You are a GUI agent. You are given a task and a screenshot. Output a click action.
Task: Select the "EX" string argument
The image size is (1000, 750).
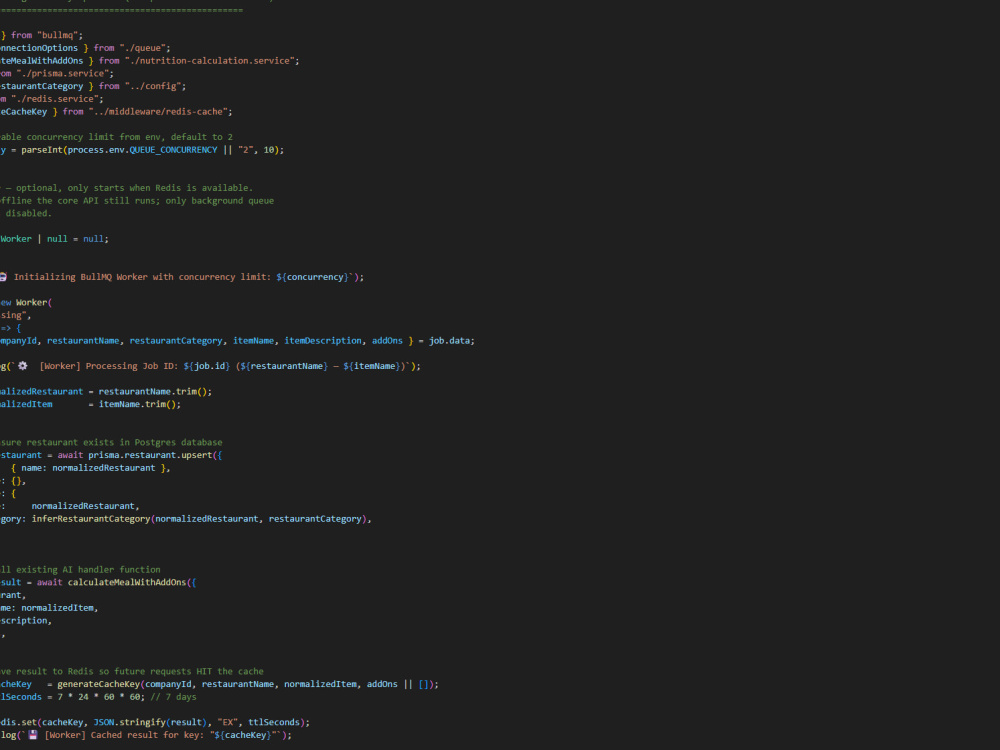[x=228, y=723]
